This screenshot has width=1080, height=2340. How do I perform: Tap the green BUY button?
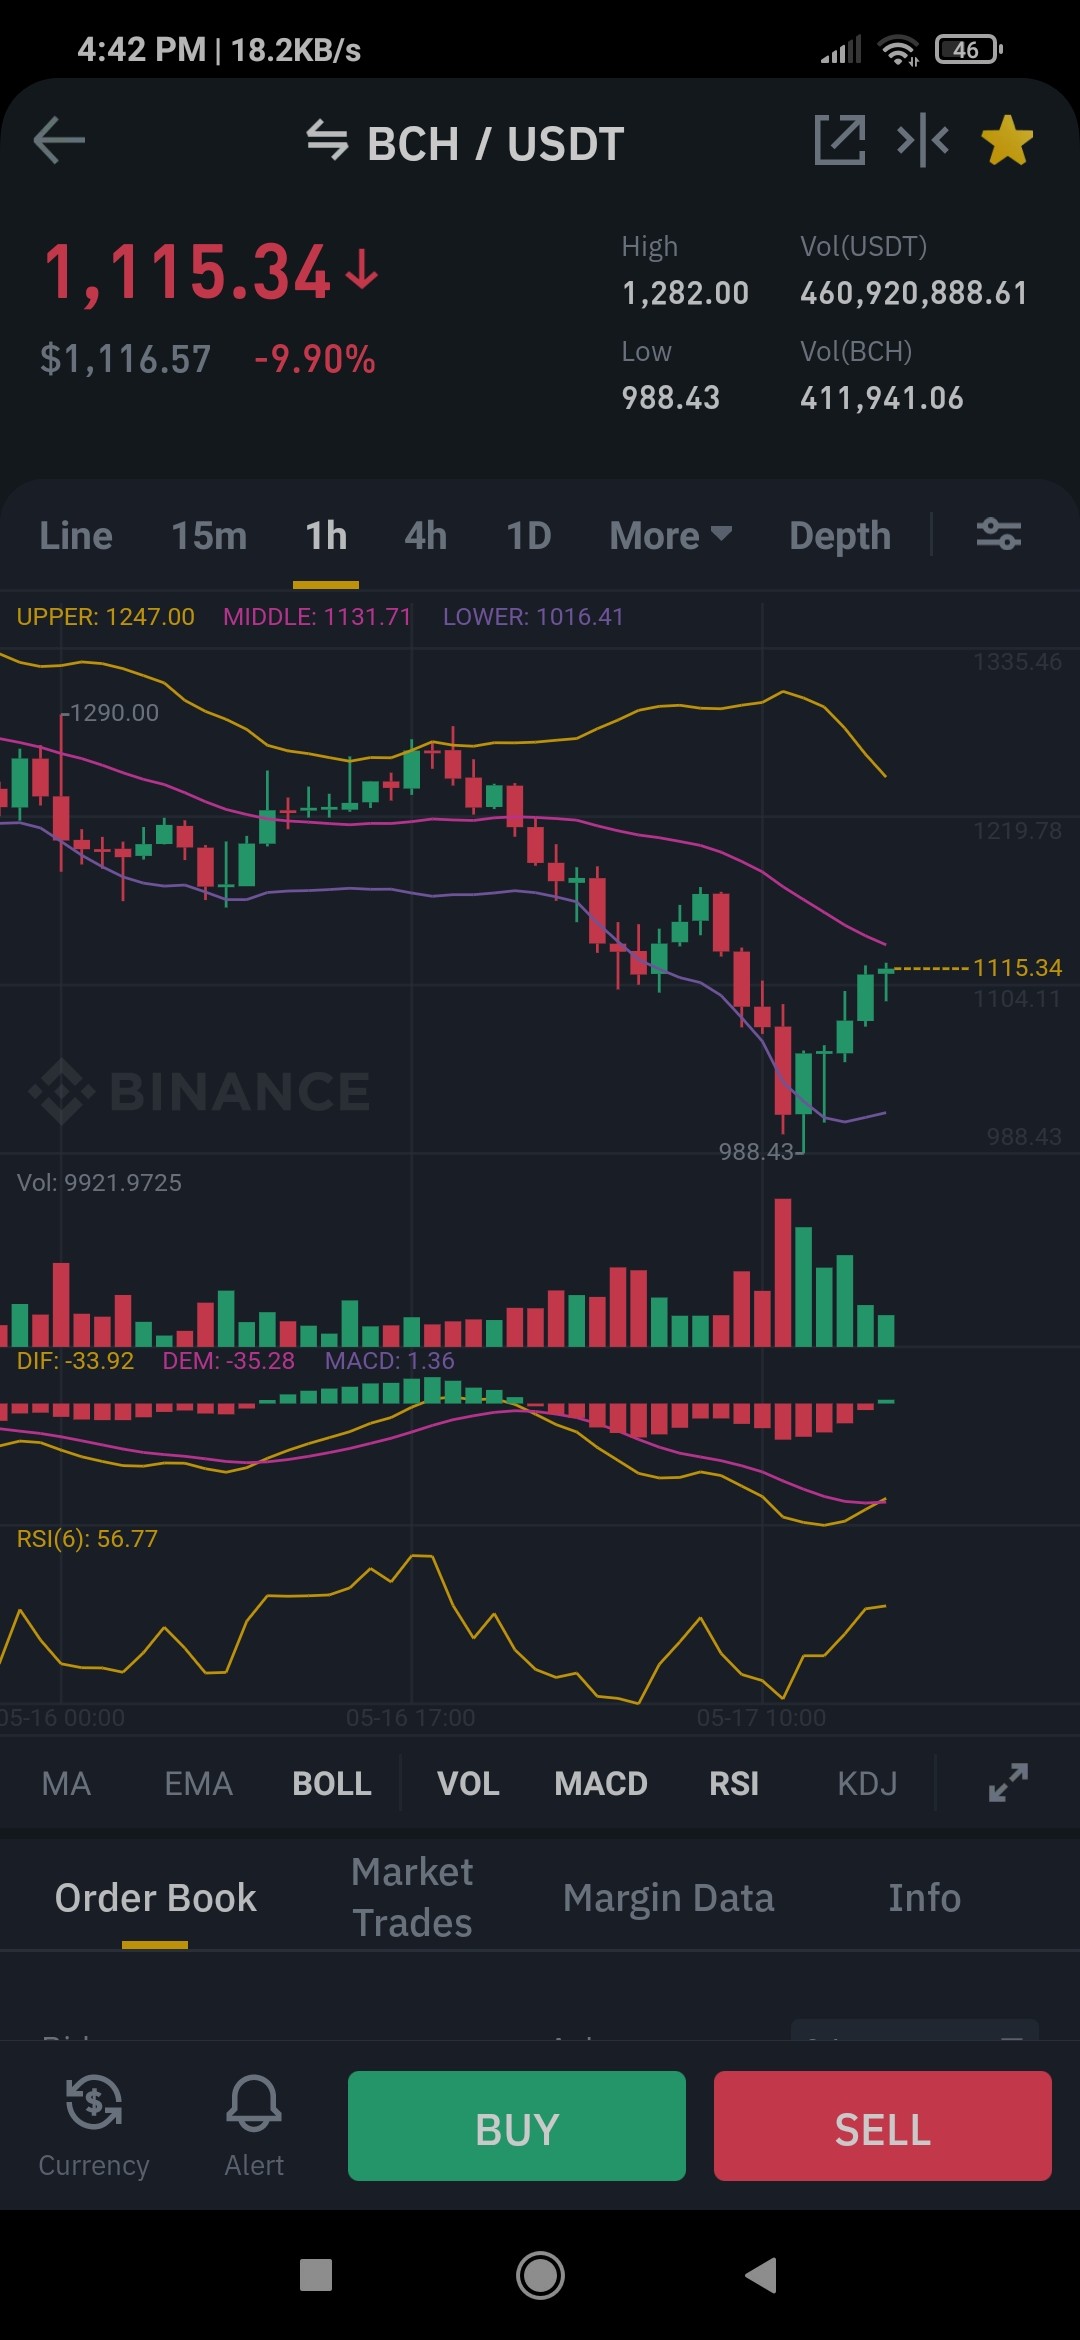tap(517, 2126)
